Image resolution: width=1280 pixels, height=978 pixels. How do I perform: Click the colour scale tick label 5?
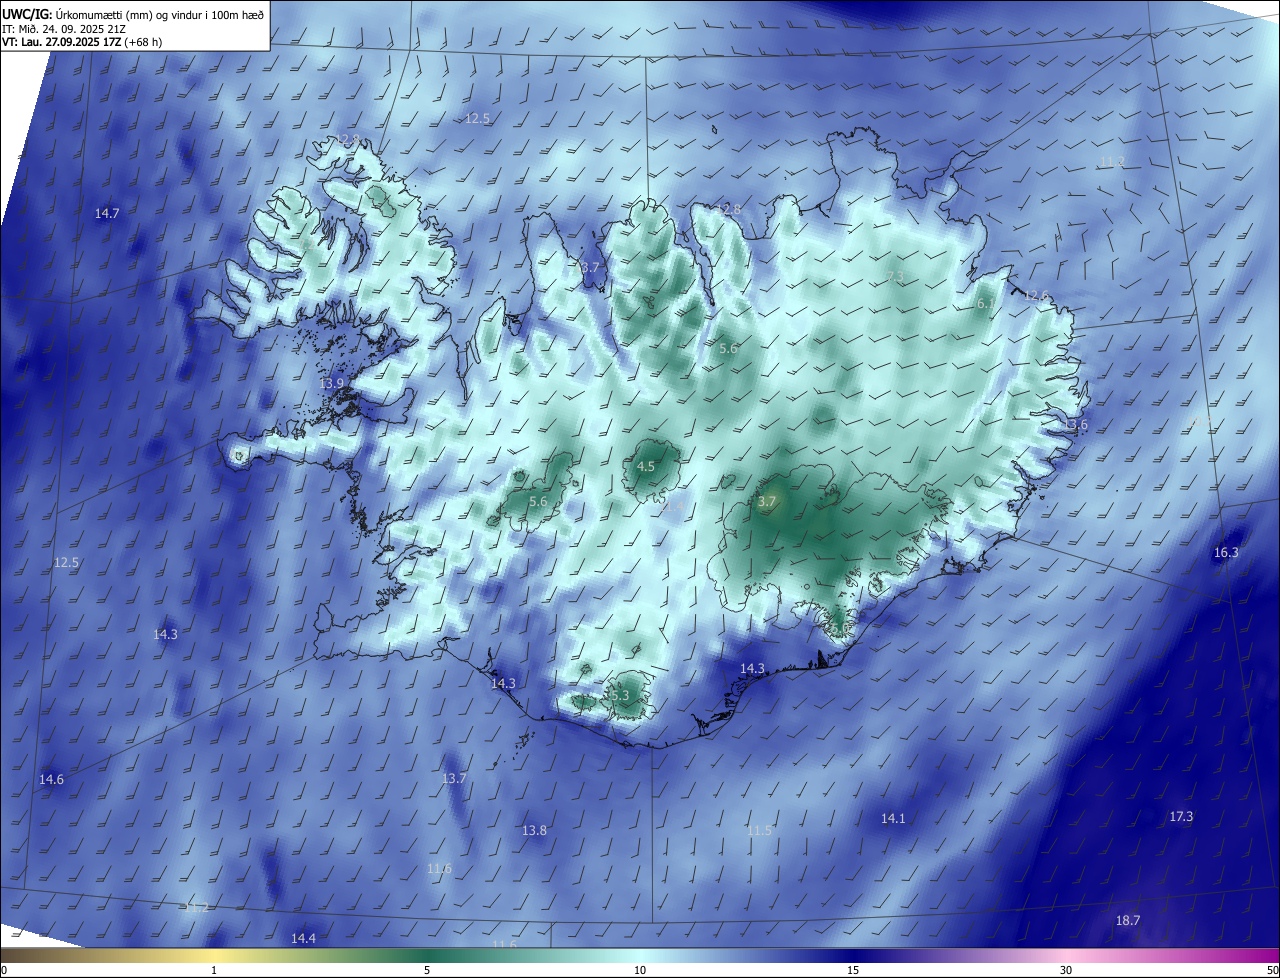tap(427, 971)
